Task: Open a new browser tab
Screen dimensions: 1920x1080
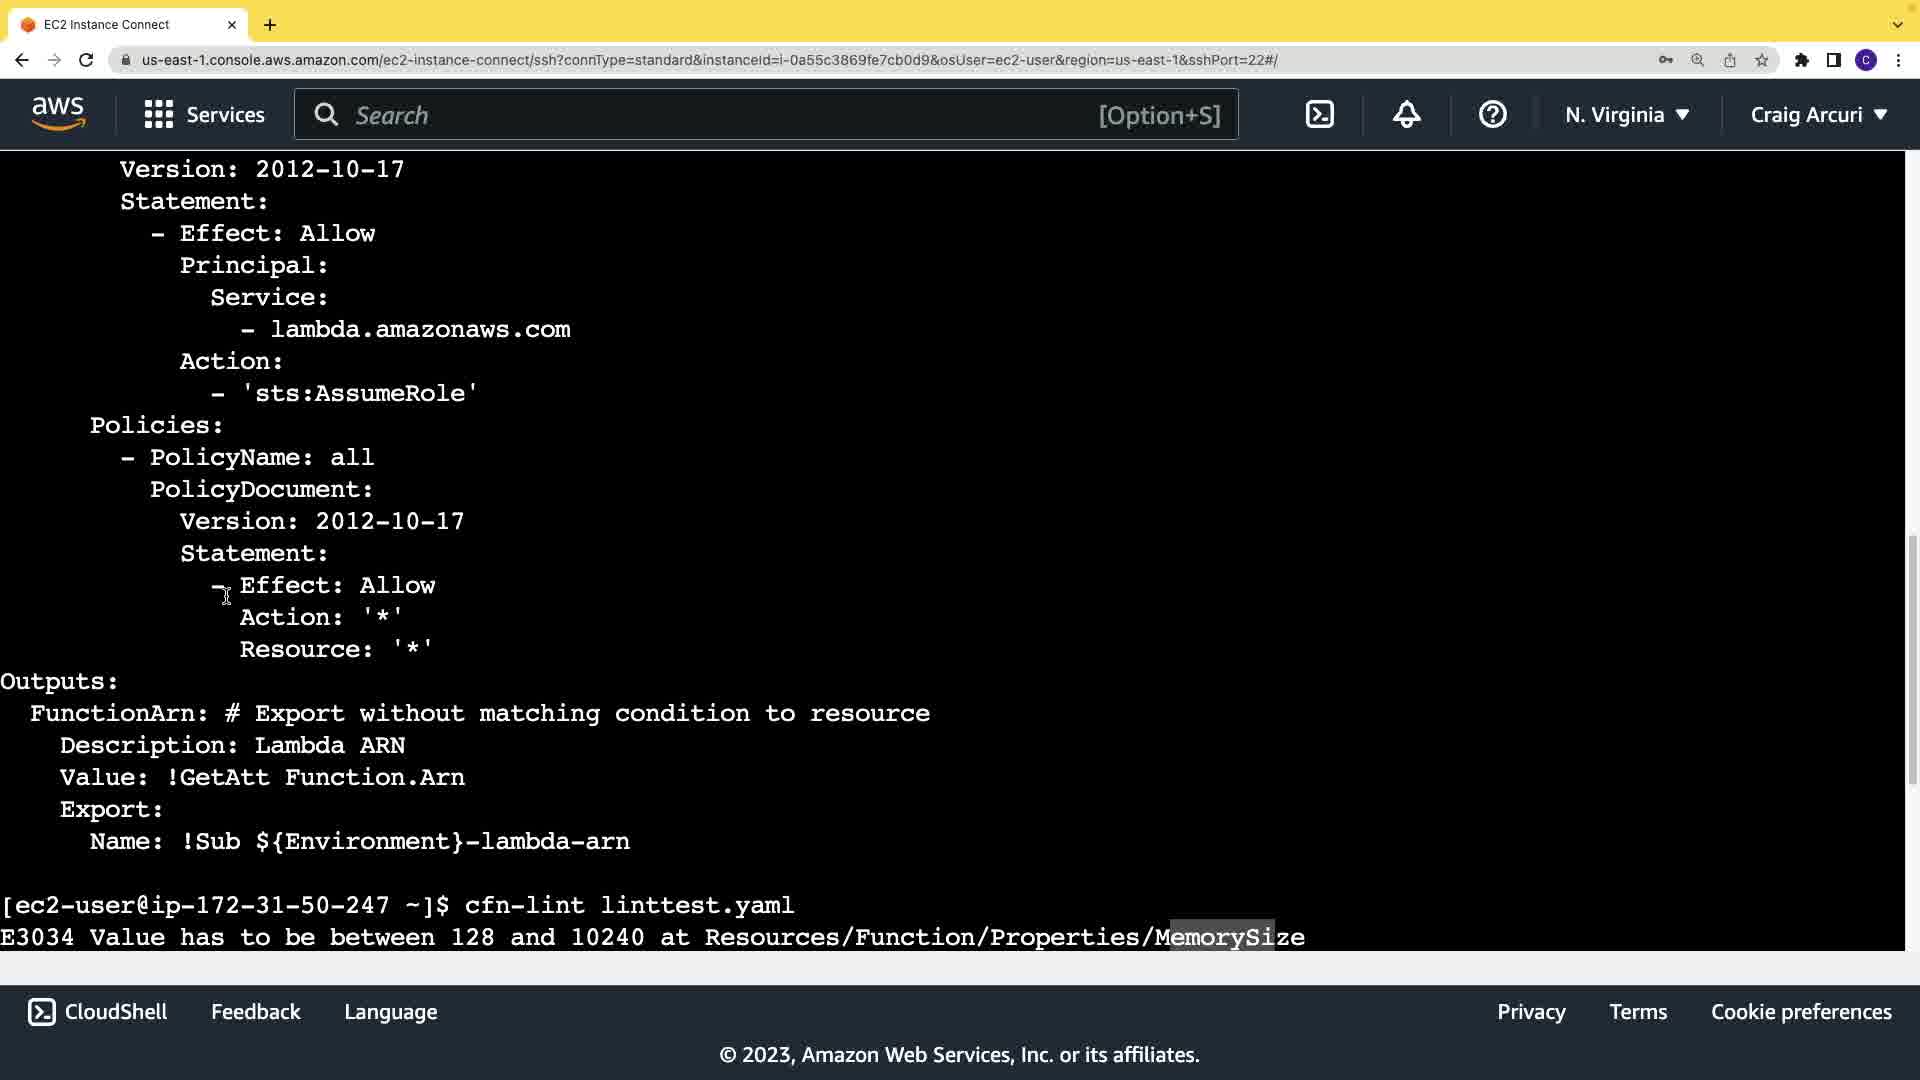Action: tap(270, 24)
